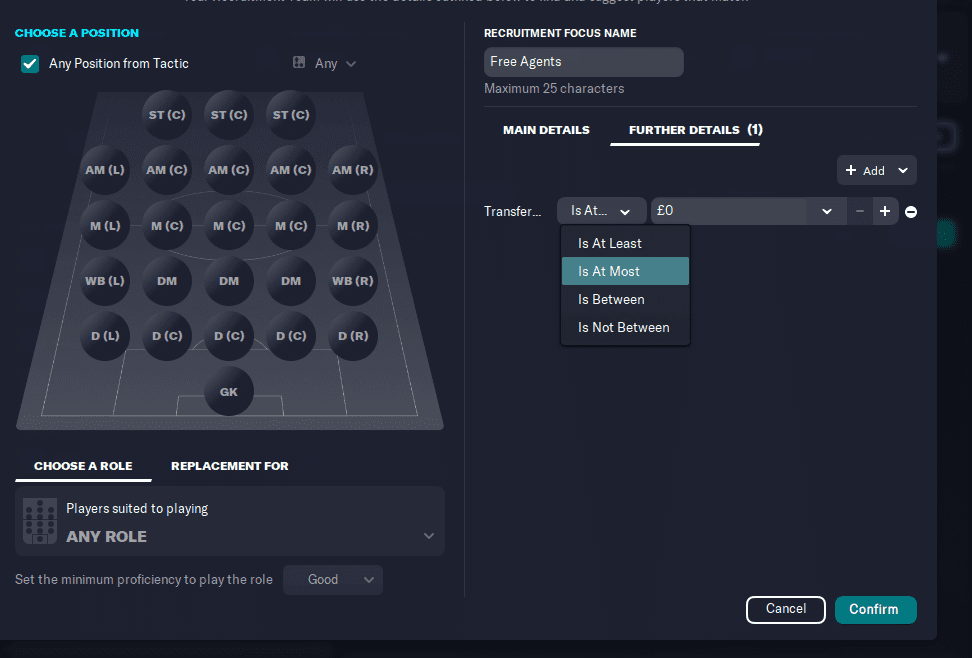Image resolution: width=972 pixels, height=658 pixels.
Task: Pick the middle DM position
Action: click(229, 281)
